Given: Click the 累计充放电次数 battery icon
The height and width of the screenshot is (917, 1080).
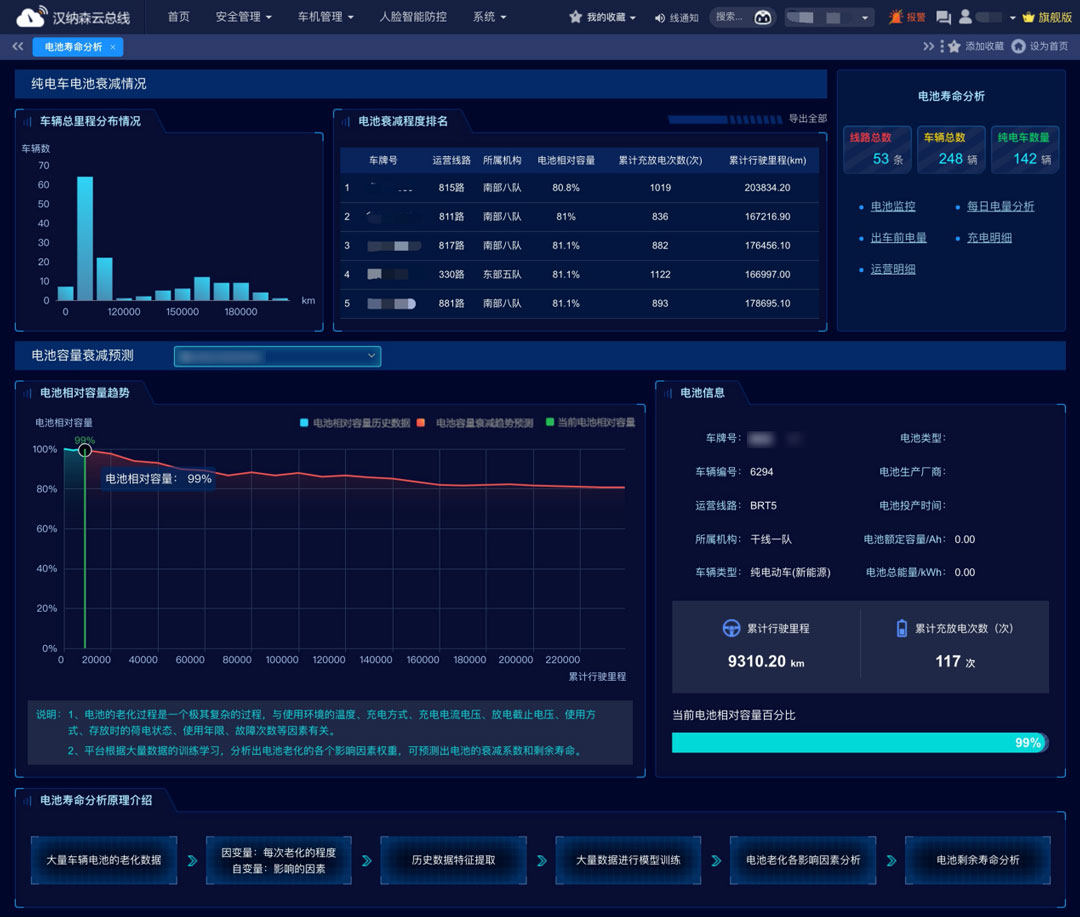Looking at the screenshot, I should [901, 628].
